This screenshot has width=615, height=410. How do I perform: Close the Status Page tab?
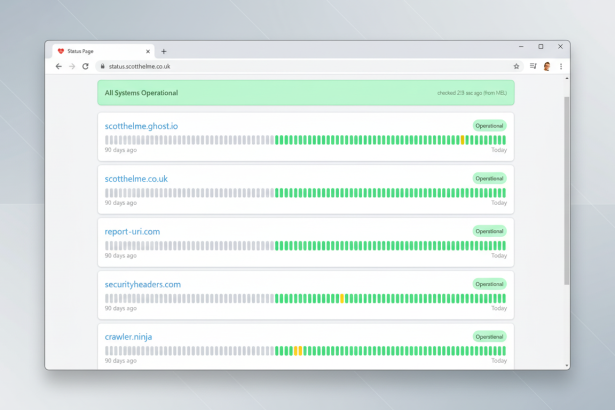[x=148, y=51]
